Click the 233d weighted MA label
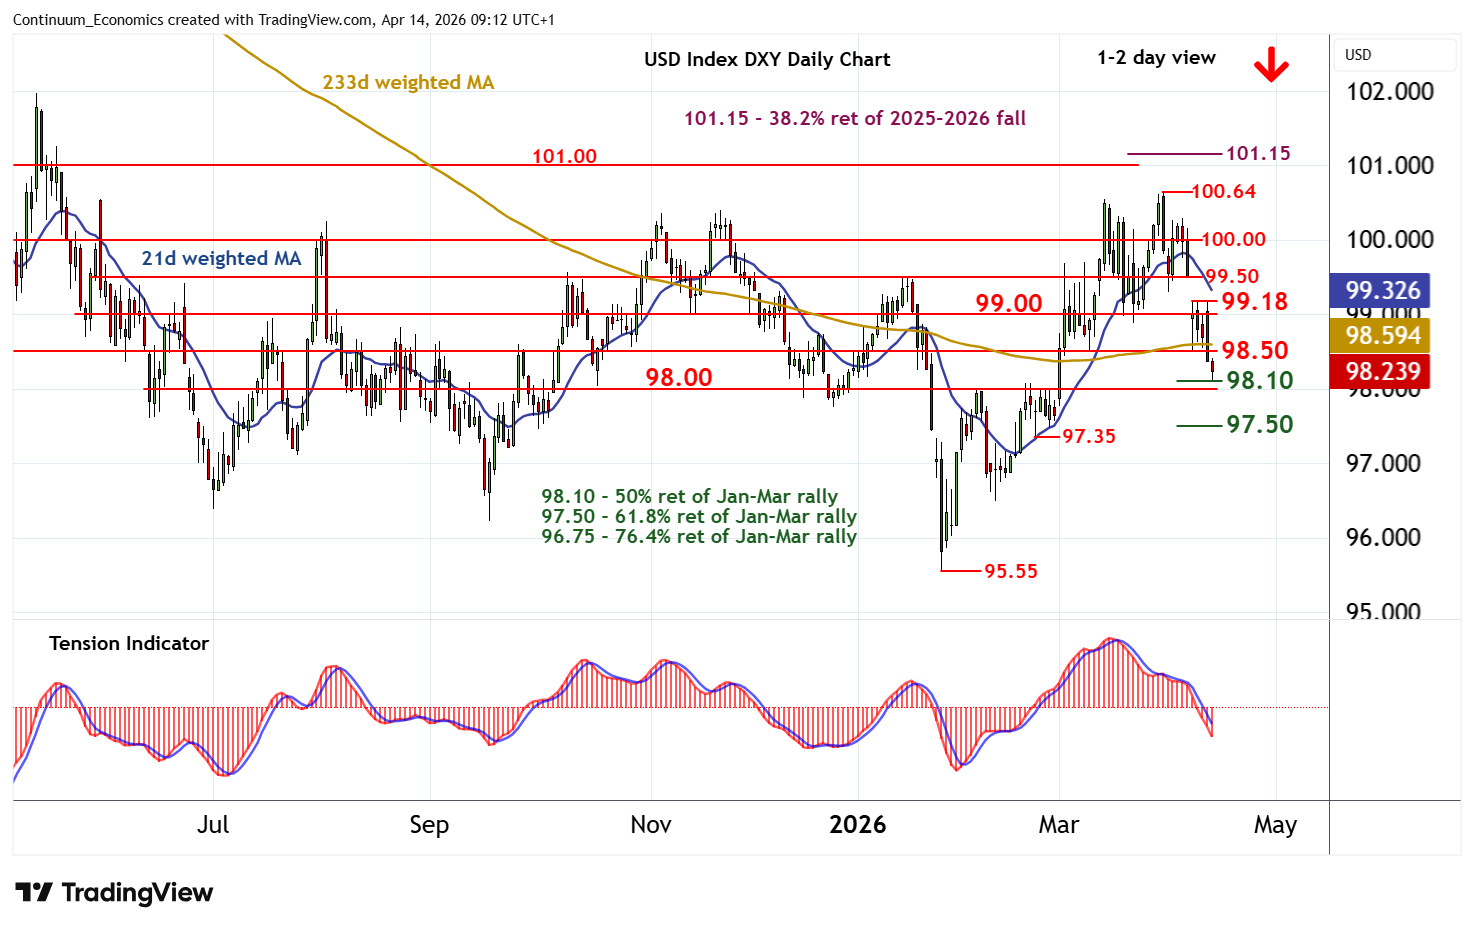Screen dimensions: 1474x930 tap(408, 82)
